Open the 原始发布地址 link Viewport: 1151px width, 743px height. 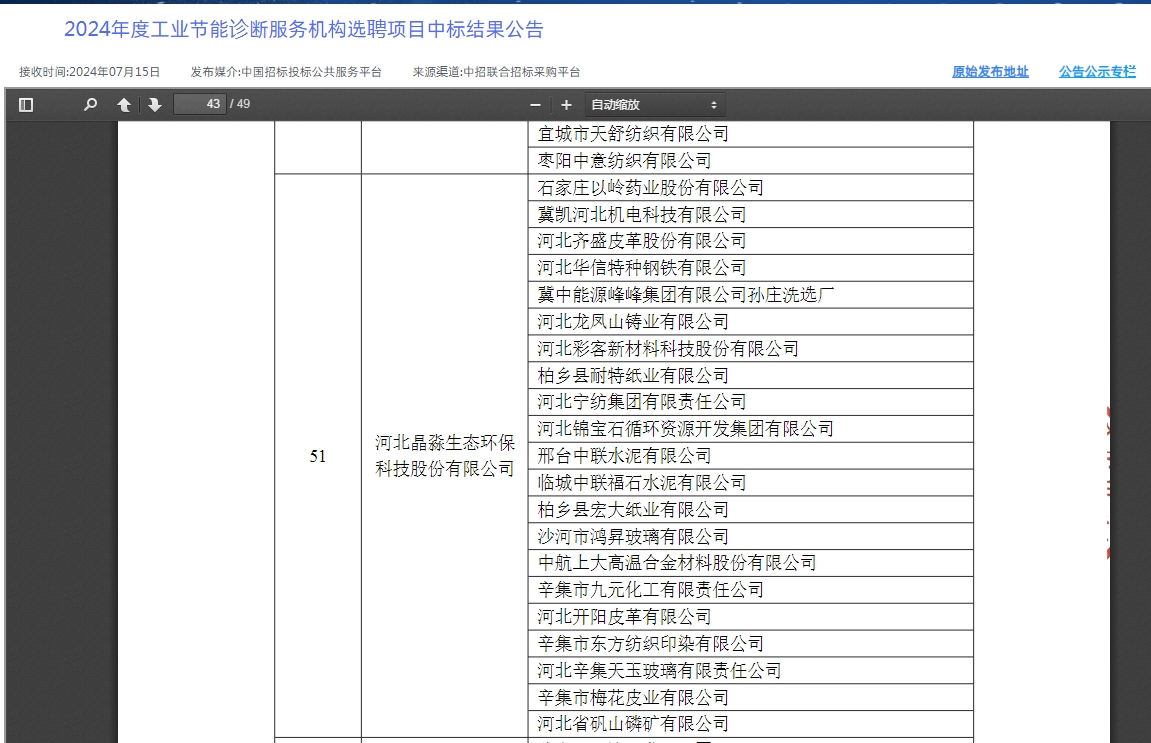[x=990, y=72]
